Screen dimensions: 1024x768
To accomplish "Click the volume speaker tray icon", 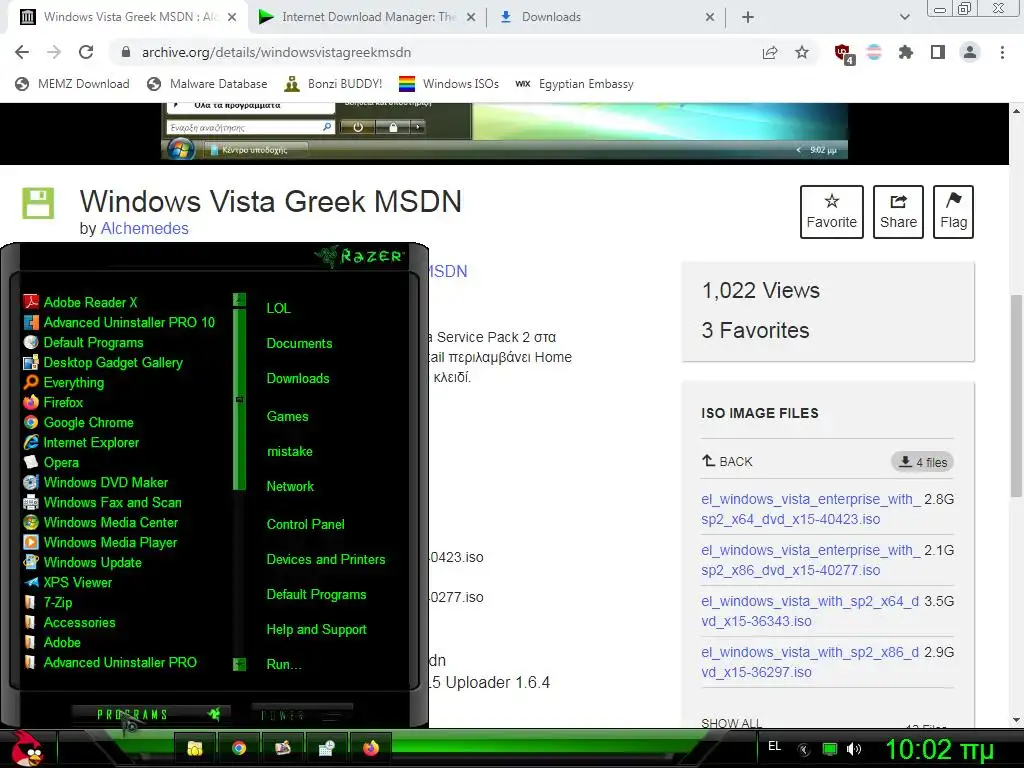I will pos(854,749).
